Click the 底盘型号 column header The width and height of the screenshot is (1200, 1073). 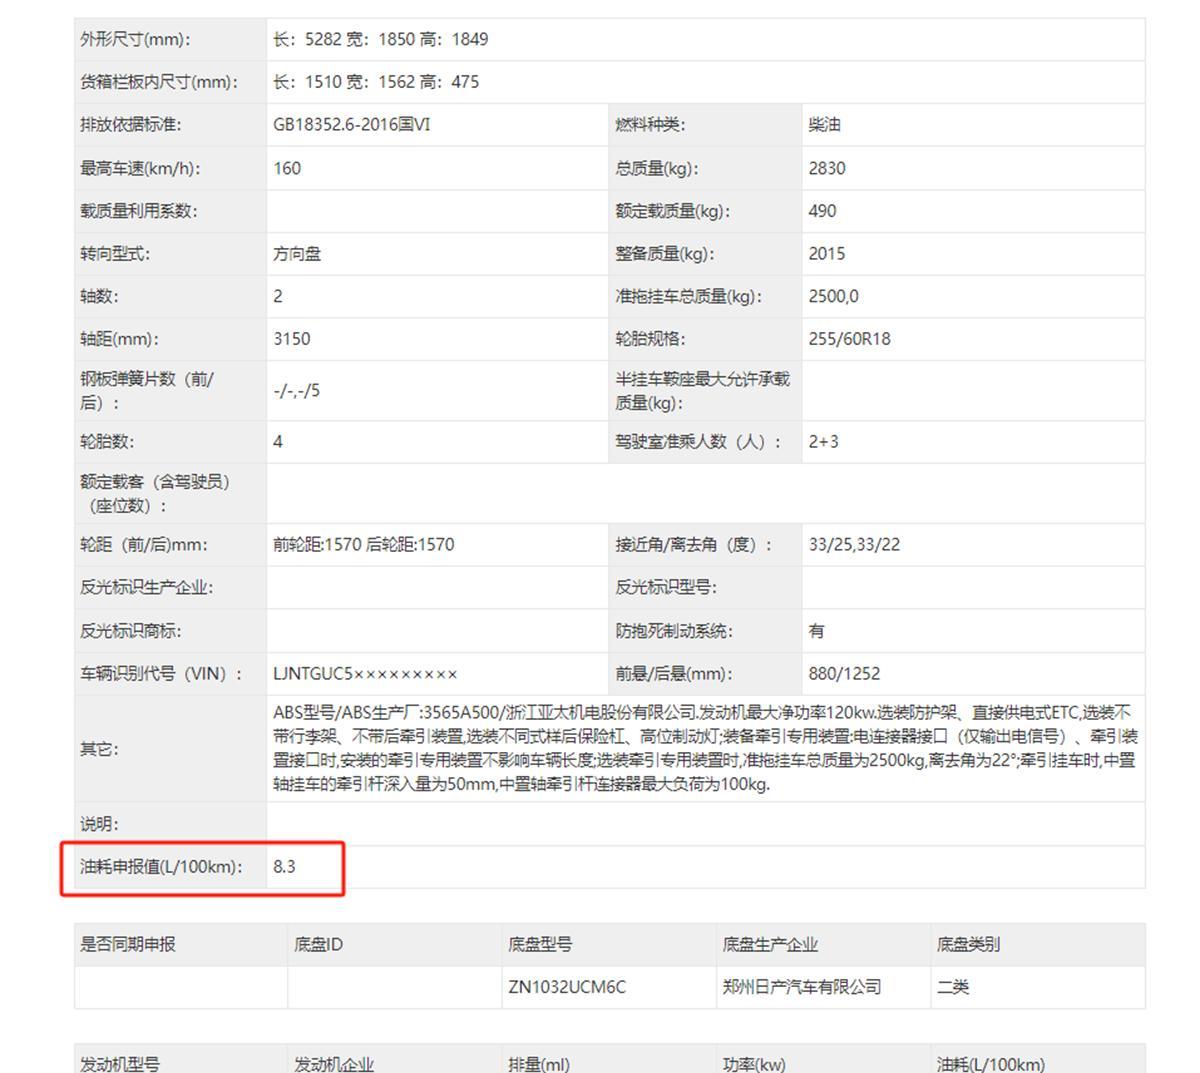(540, 944)
